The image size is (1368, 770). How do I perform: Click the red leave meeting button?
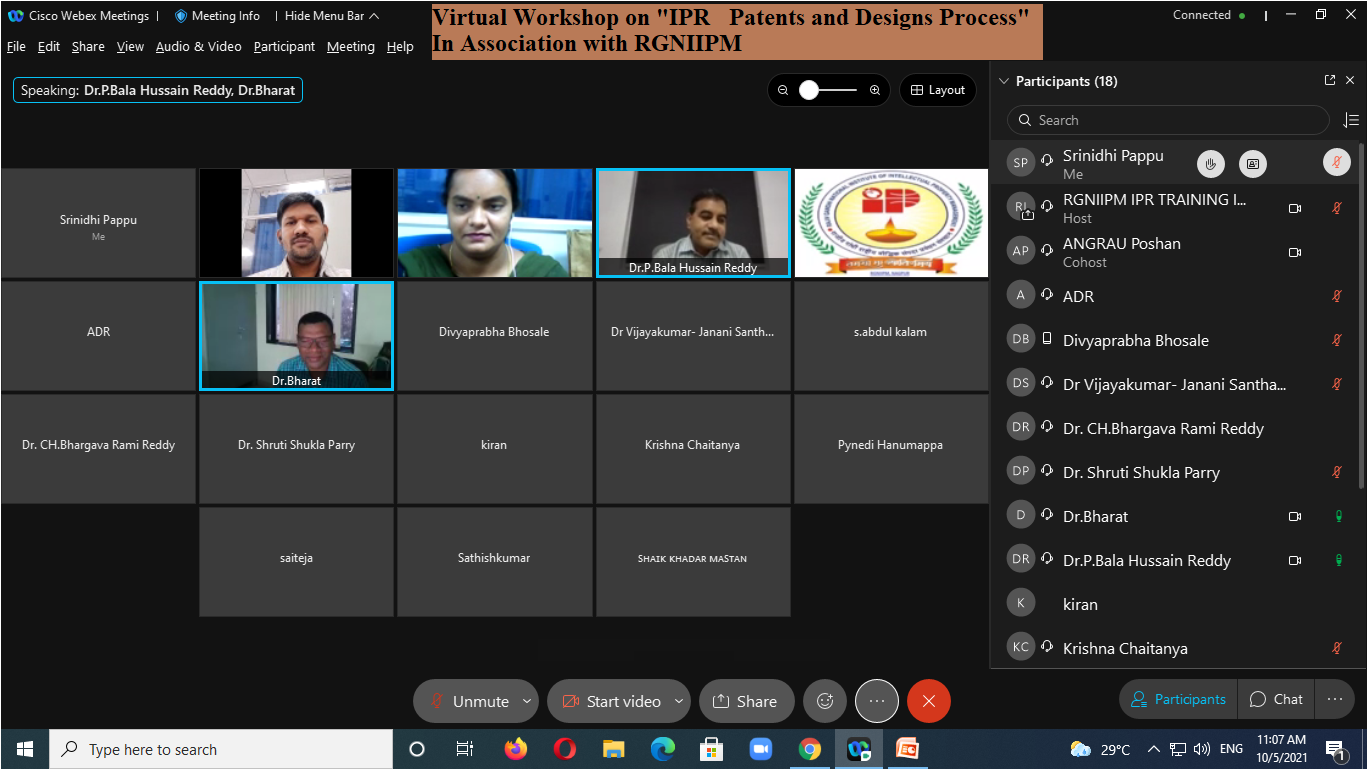pyautogui.click(x=928, y=701)
